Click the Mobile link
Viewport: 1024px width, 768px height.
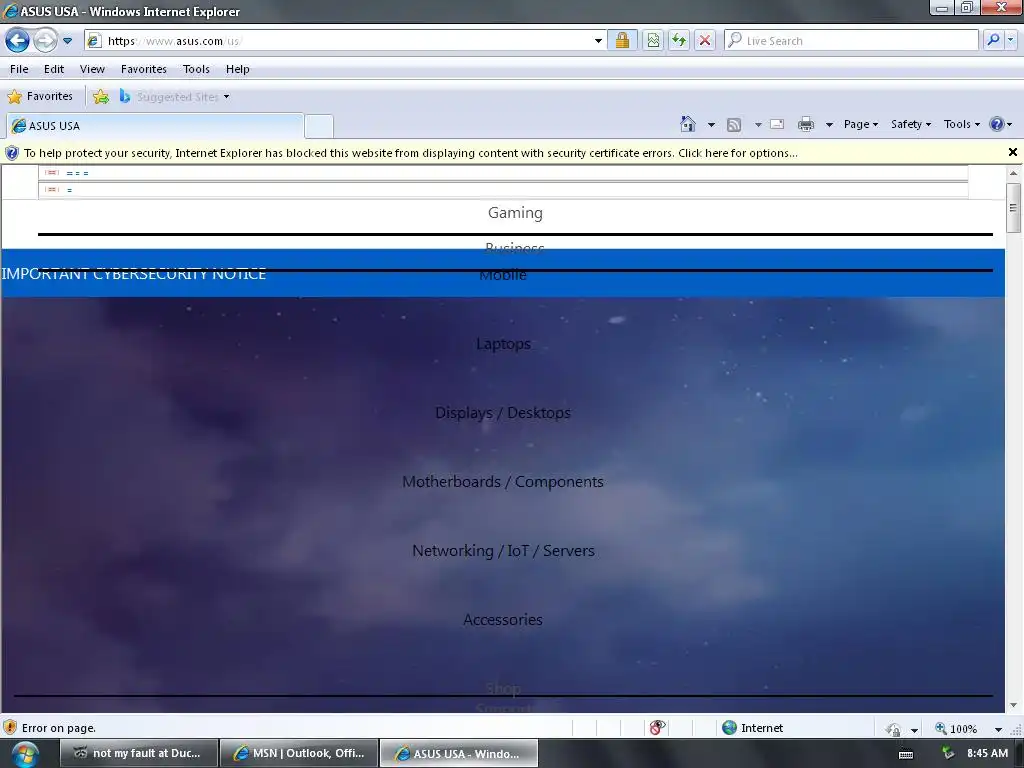click(x=503, y=275)
